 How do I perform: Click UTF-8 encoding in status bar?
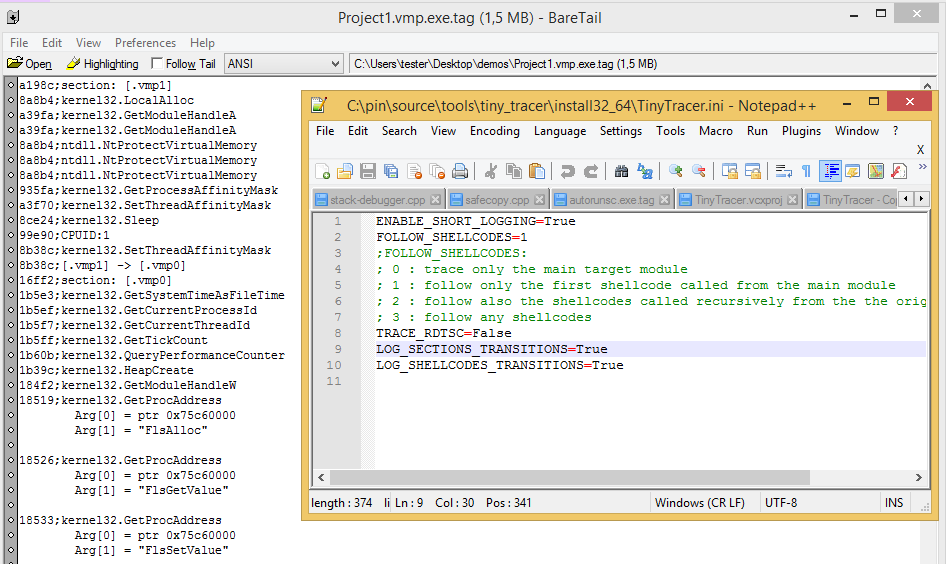[781, 503]
